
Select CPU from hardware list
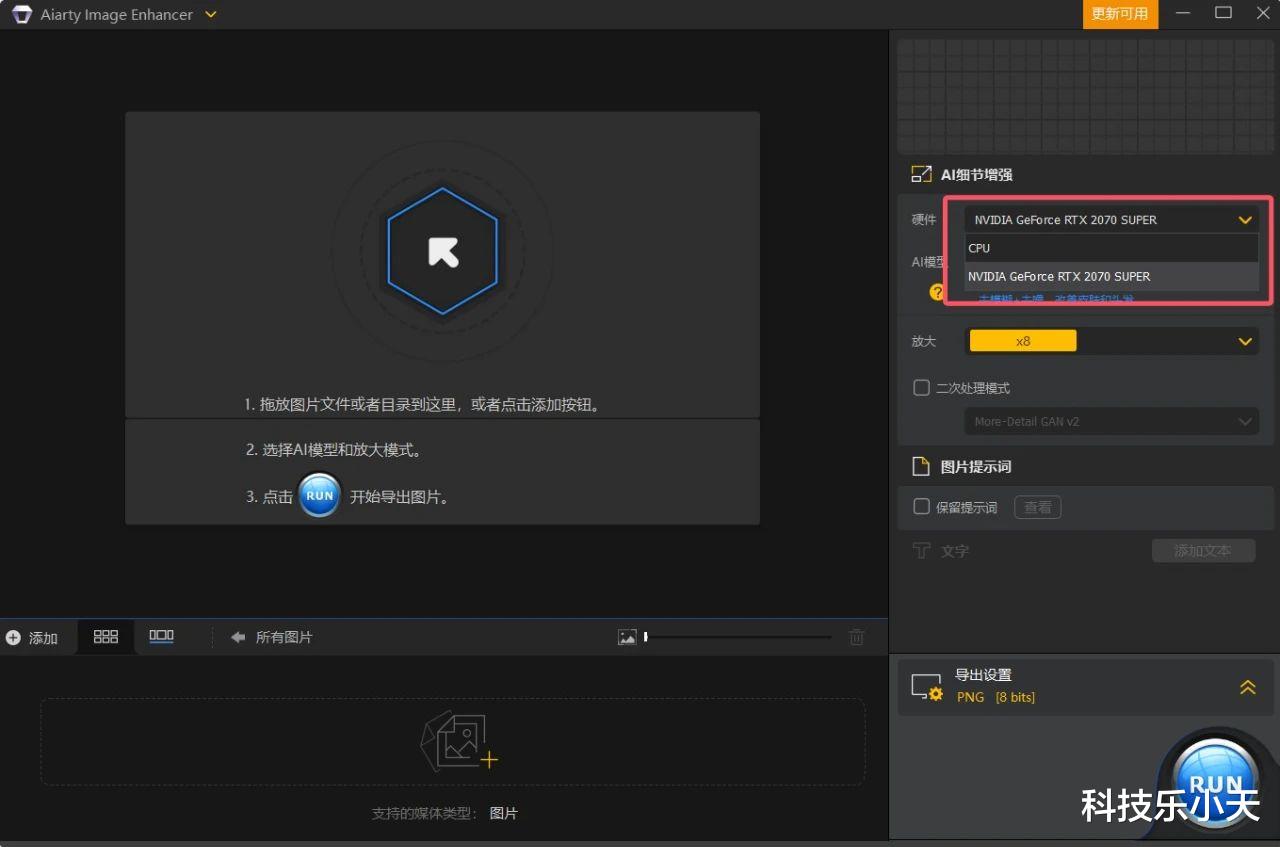[x=1111, y=248]
